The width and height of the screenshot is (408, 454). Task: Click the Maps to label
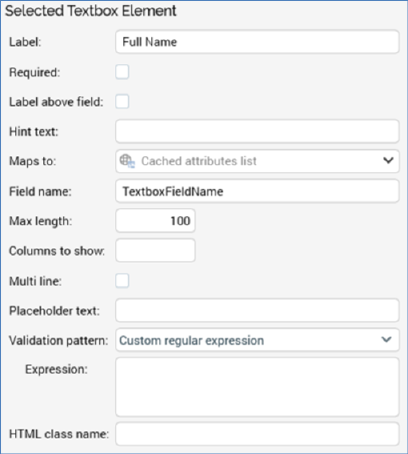pyautogui.click(x=32, y=161)
